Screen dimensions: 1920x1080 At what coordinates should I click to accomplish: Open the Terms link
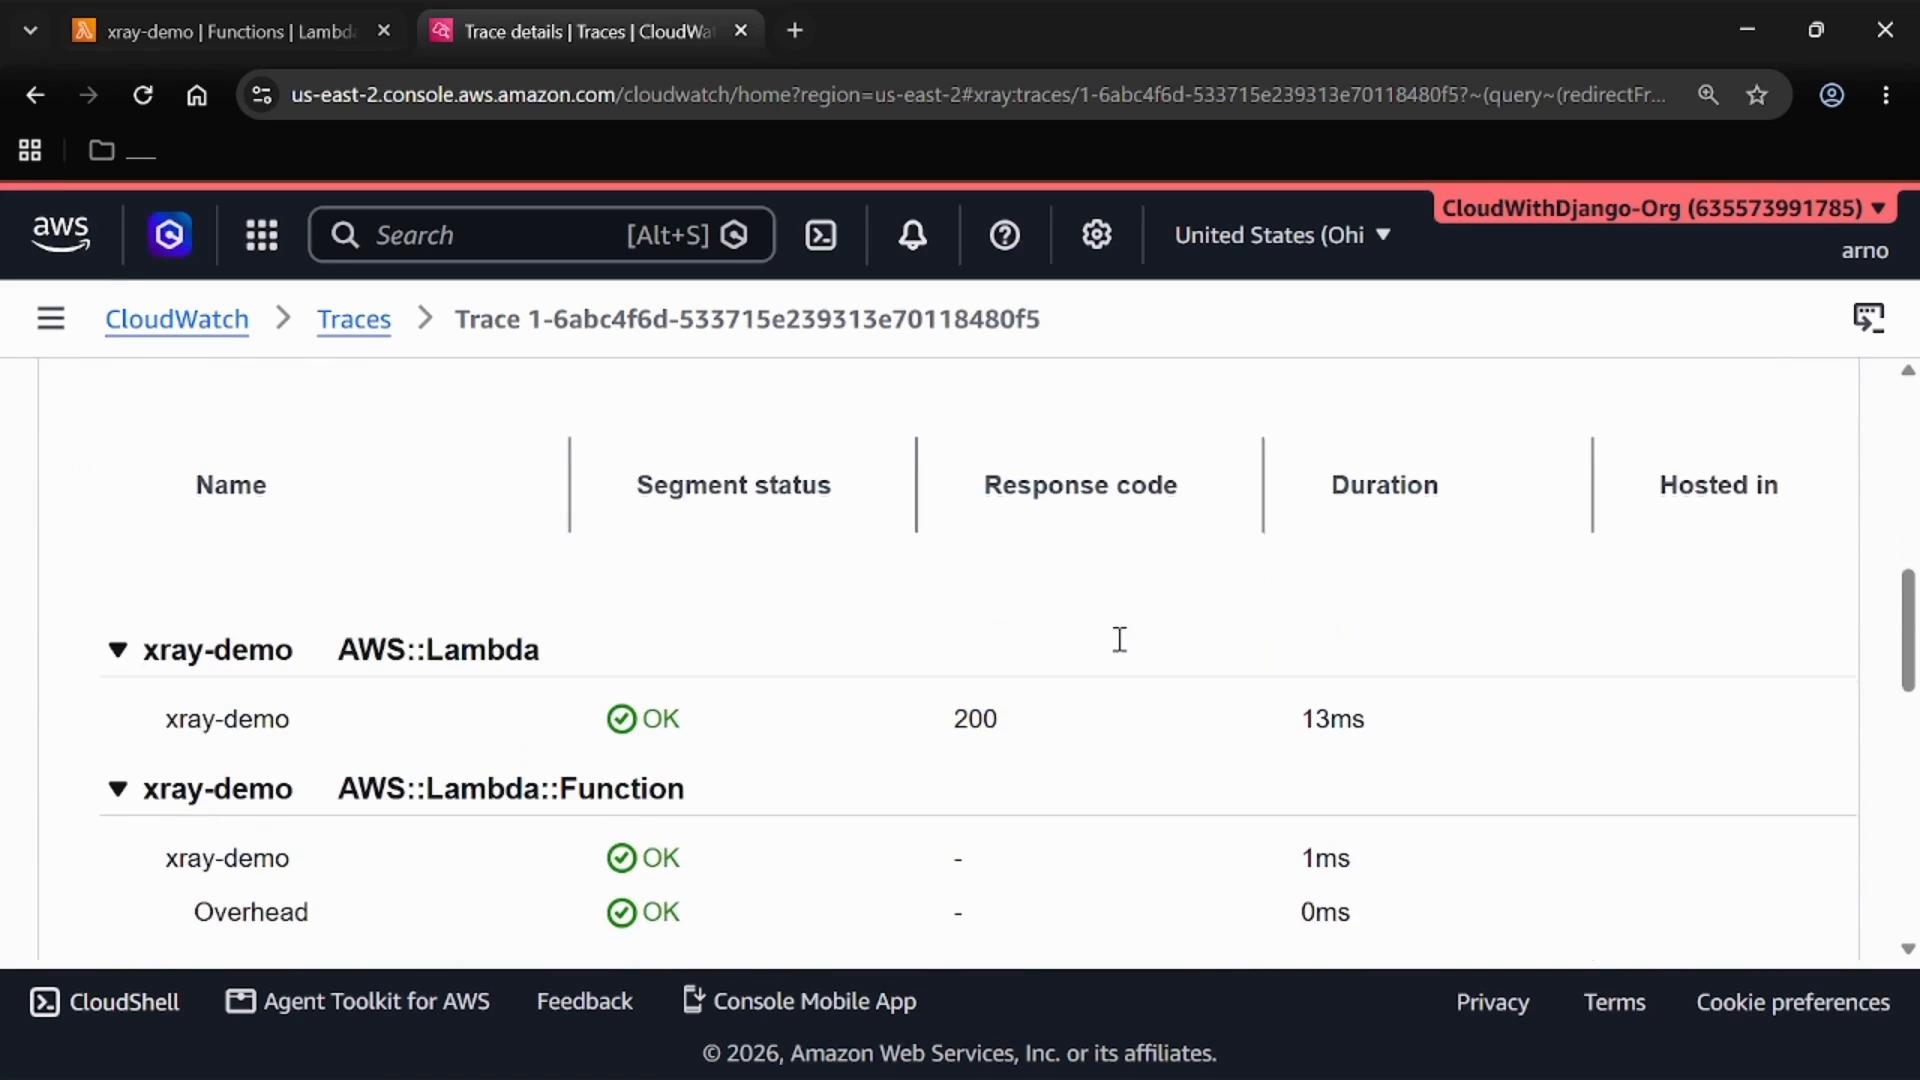coord(1615,1003)
